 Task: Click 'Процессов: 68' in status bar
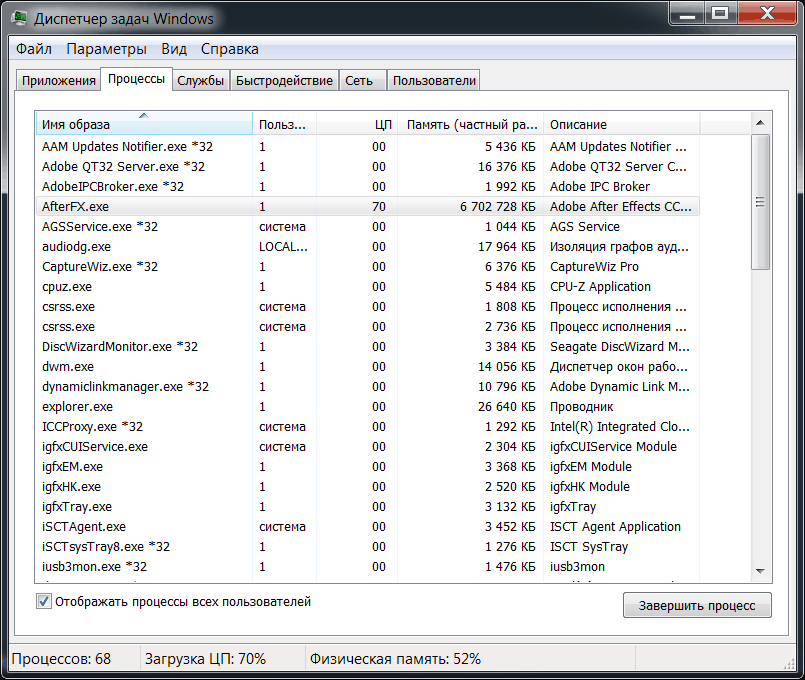pyautogui.click(x=61, y=658)
